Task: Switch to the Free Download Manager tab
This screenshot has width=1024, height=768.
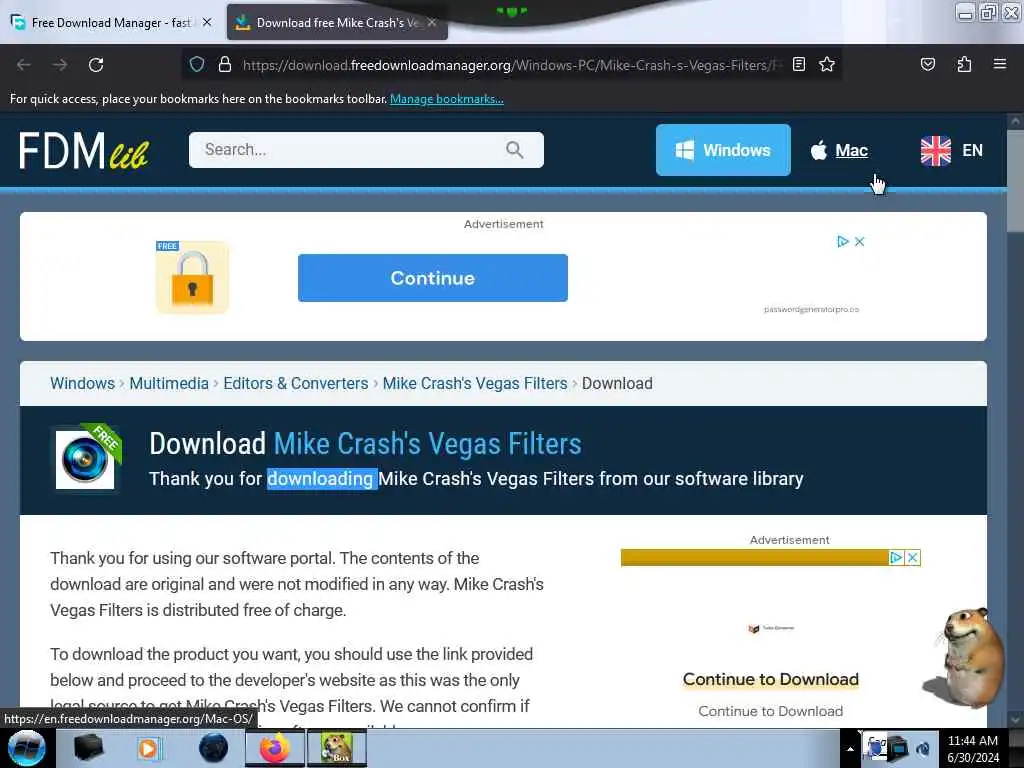Action: tap(111, 23)
